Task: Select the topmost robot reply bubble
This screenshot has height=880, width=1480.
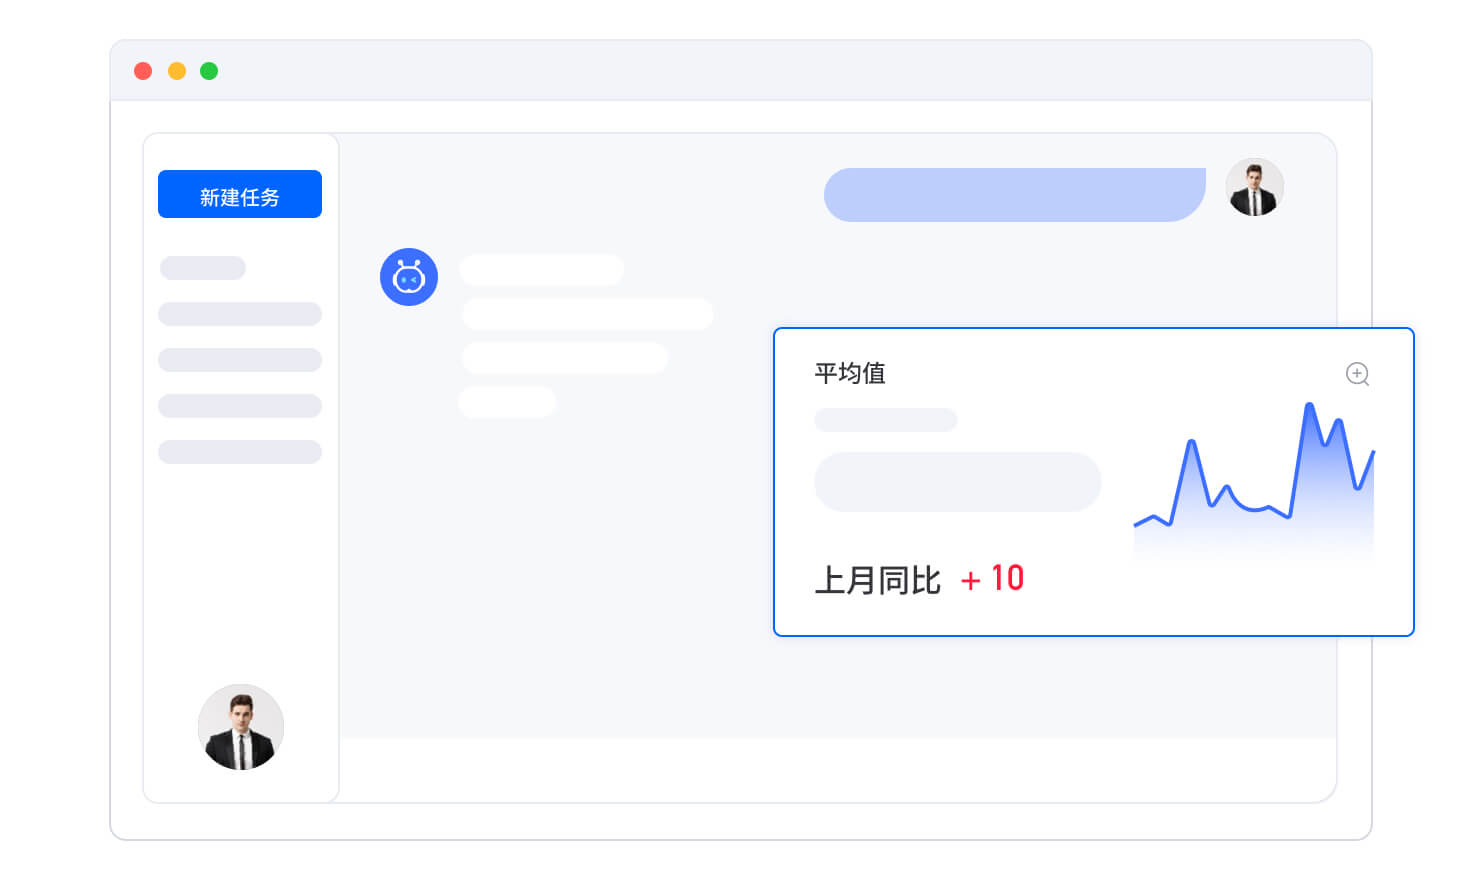Action: [542, 269]
